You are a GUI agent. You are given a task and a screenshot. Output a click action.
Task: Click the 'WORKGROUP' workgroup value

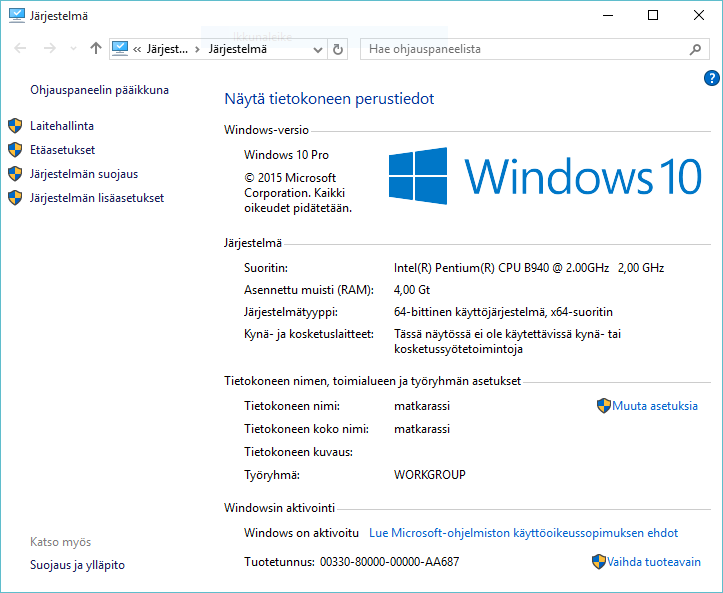(430, 474)
